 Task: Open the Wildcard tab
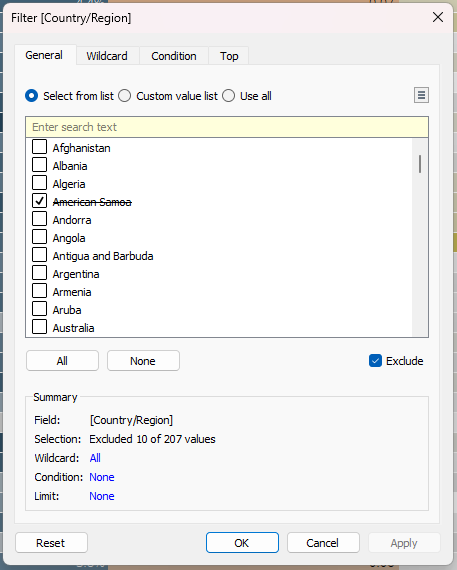tap(107, 56)
